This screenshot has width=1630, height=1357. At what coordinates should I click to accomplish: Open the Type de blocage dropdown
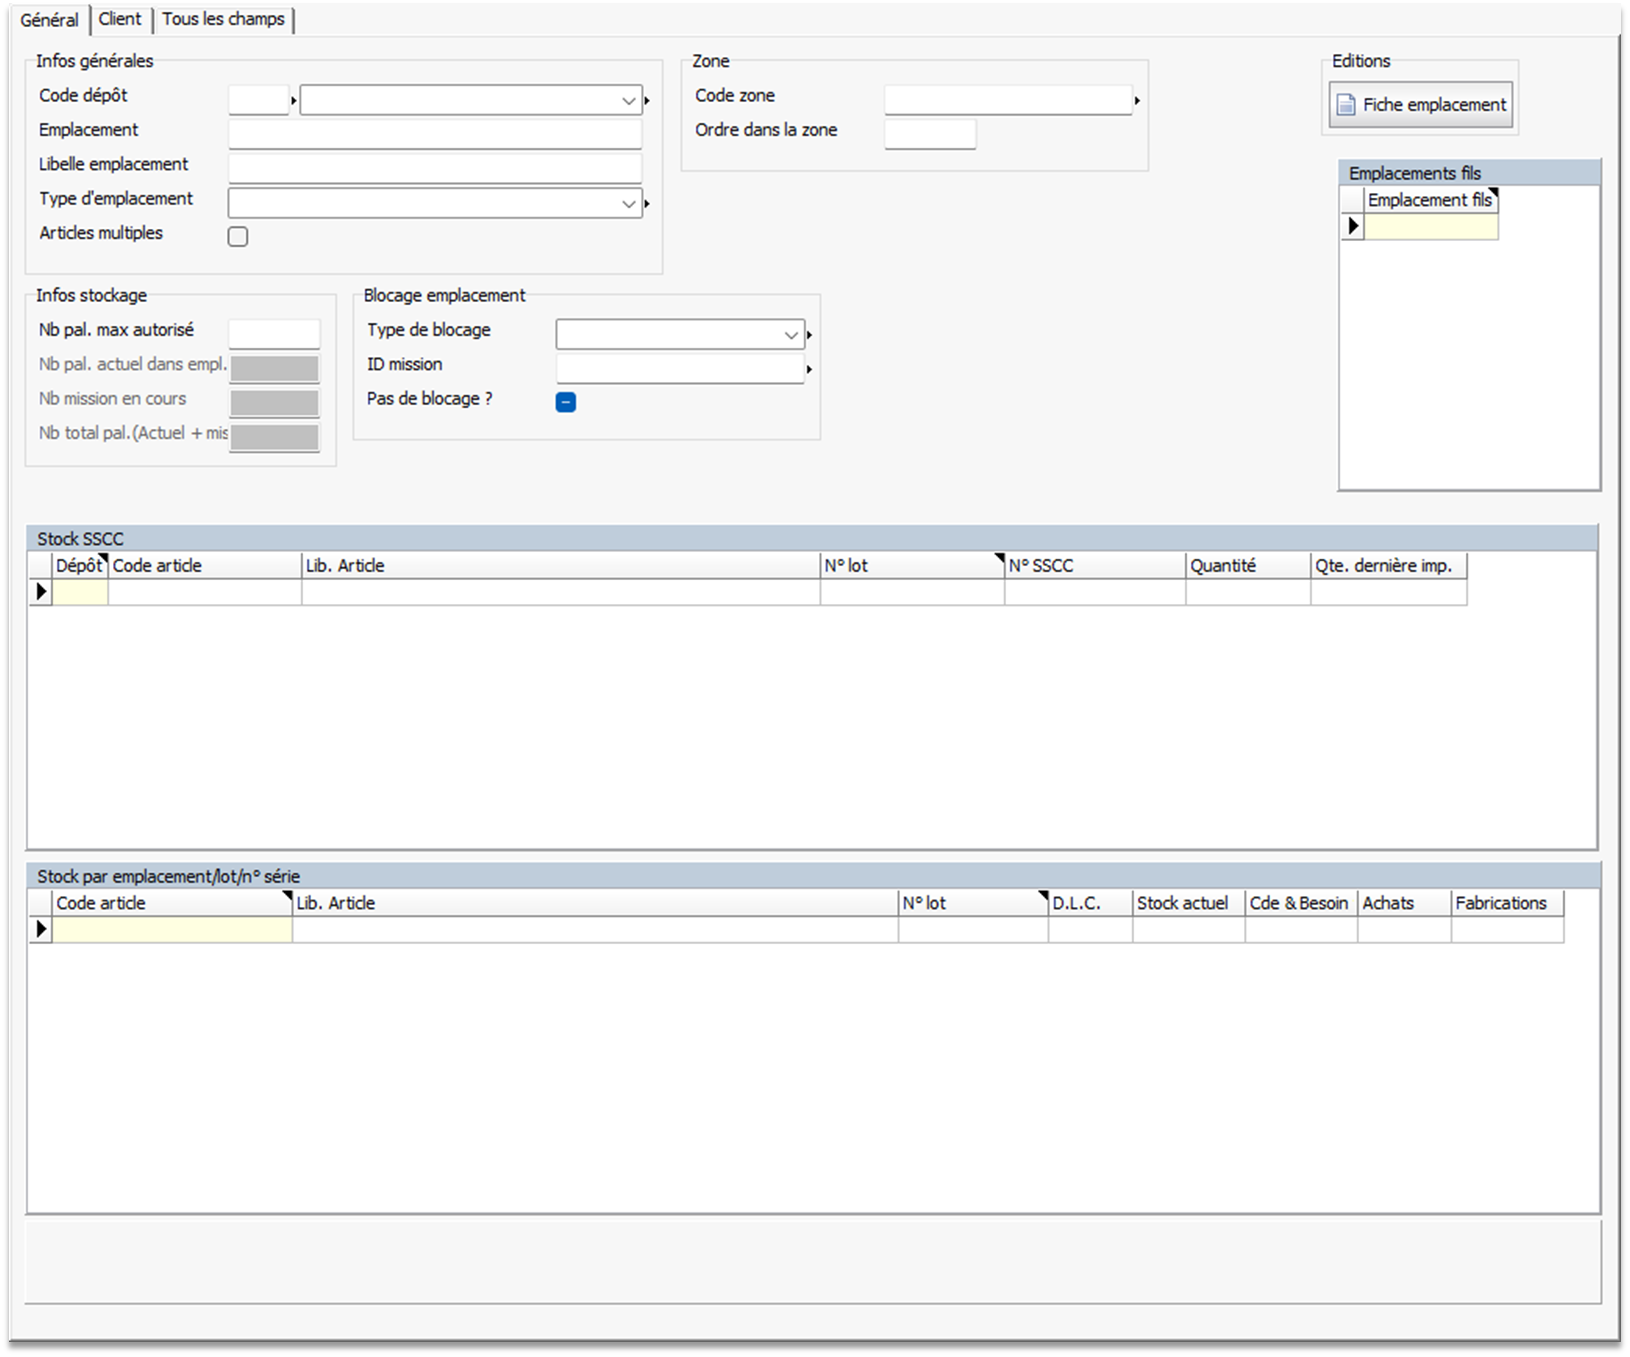tap(791, 335)
